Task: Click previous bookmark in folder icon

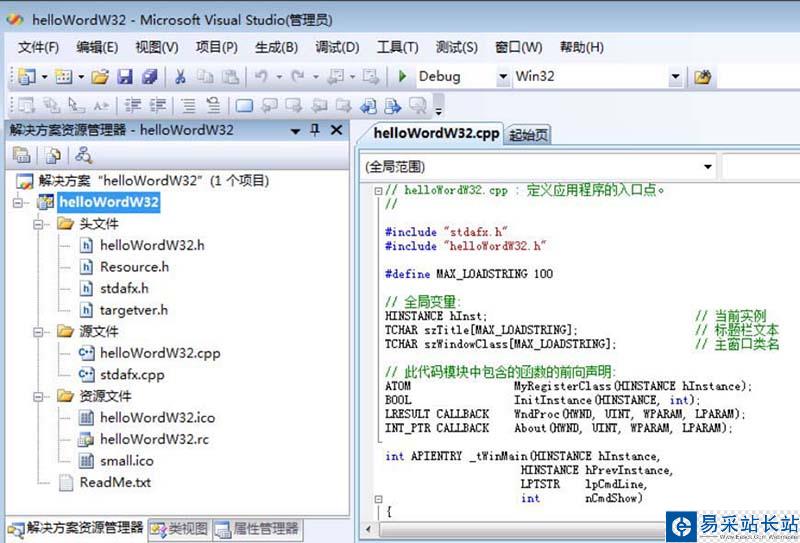Action: coord(319,106)
